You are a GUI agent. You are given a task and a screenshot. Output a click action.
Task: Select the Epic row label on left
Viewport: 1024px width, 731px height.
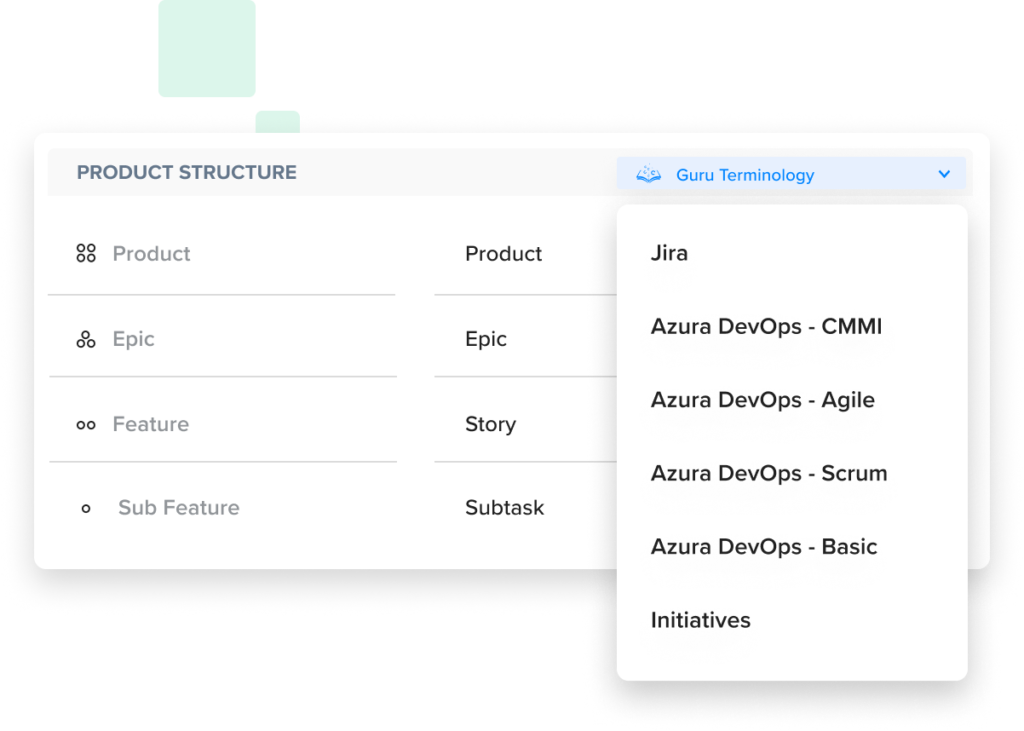click(133, 339)
